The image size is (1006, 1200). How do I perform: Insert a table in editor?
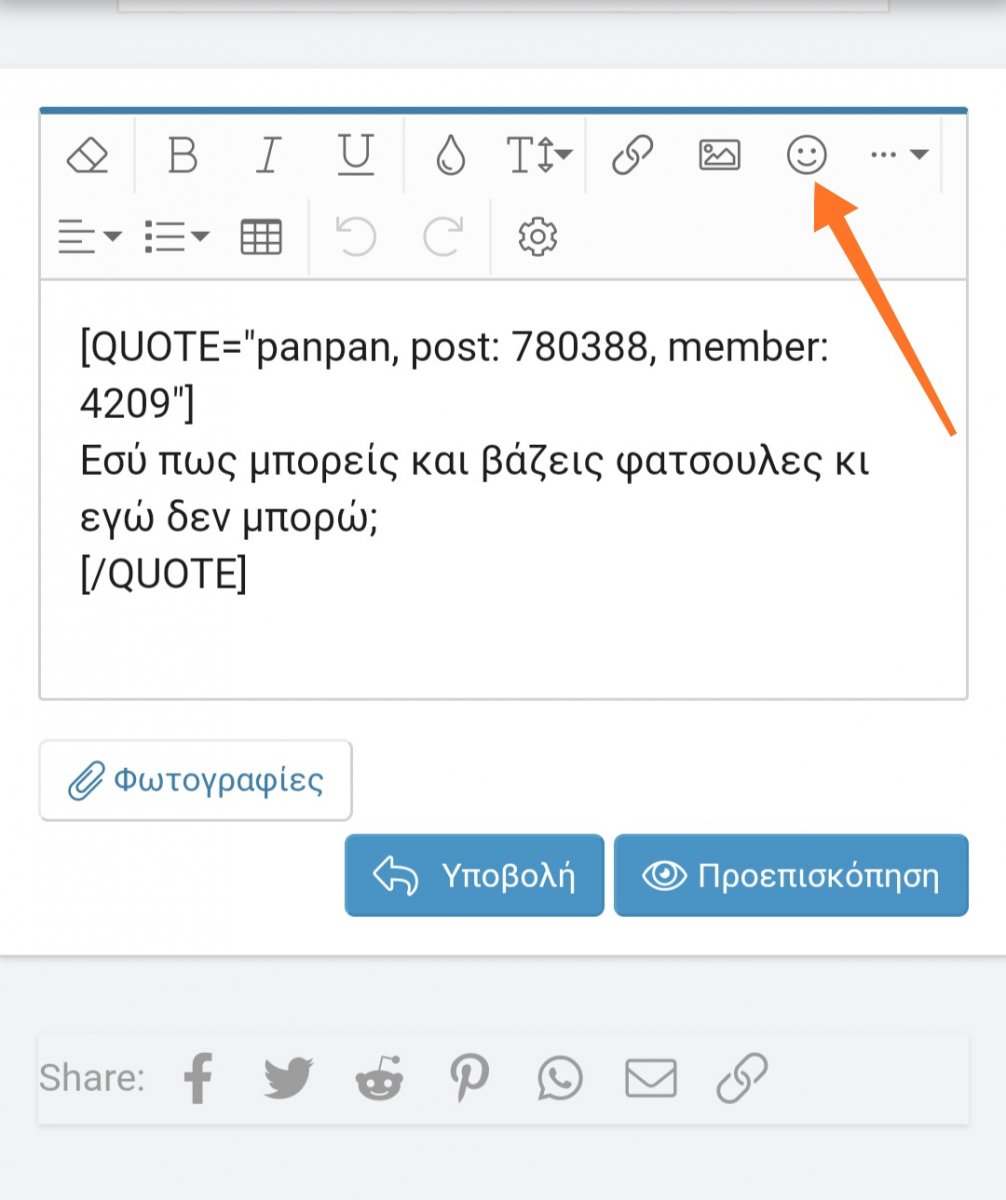(x=261, y=237)
